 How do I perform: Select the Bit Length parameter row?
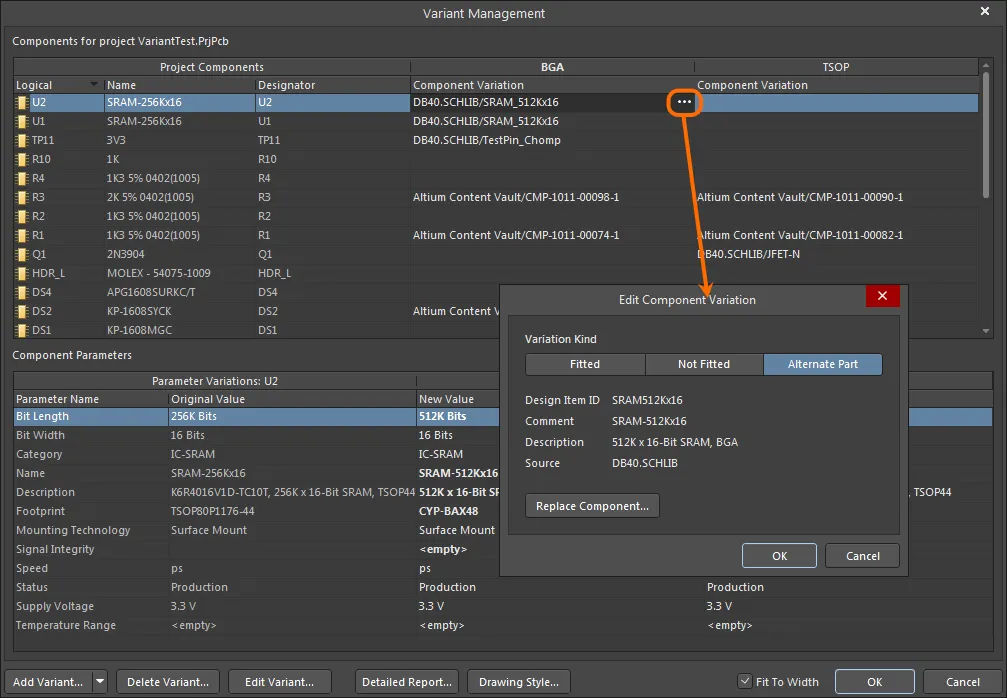coord(256,416)
